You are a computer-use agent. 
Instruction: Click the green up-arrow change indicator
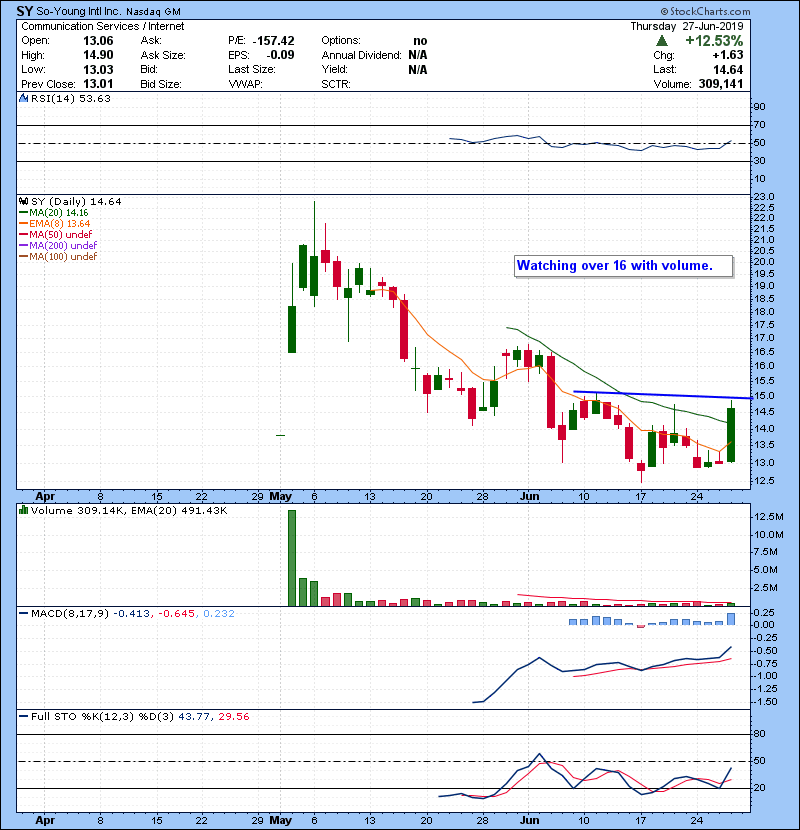pyautogui.click(x=661, y=41)
